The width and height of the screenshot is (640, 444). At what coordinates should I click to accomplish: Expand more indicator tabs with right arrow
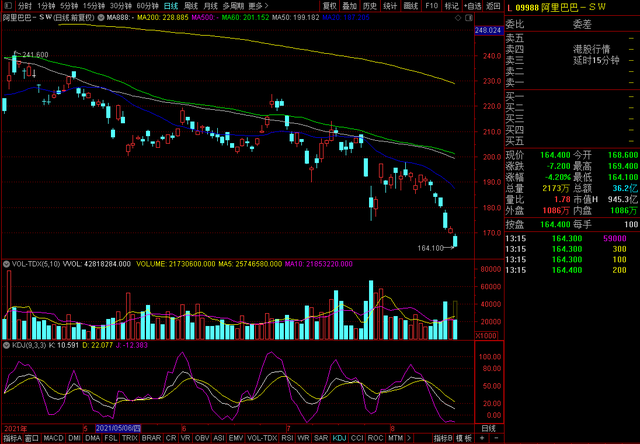click(409, 438)
